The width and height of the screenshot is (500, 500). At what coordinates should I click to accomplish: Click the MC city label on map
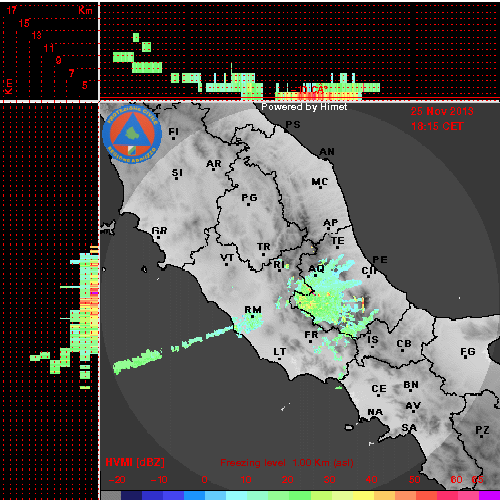(320, 182)
